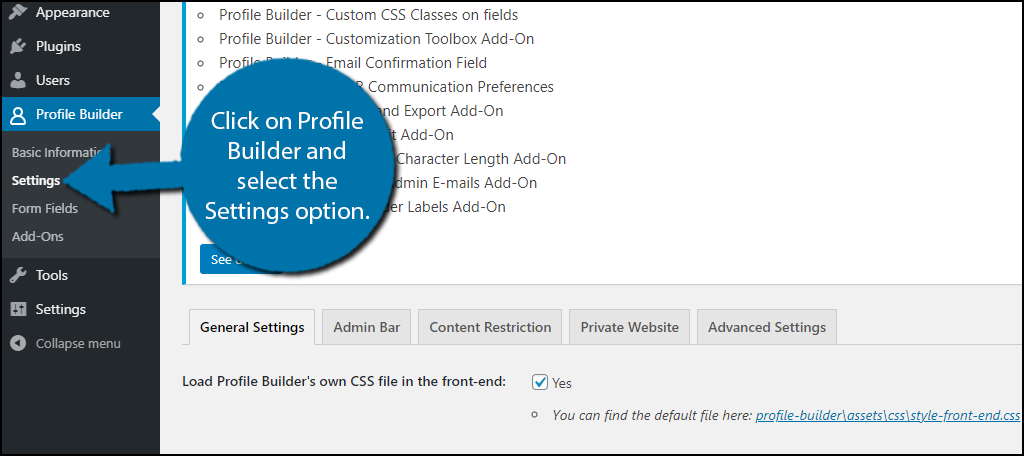Click the Profile Builder user icon
This screenshot has height=456, width=1024.
point(18,115)
